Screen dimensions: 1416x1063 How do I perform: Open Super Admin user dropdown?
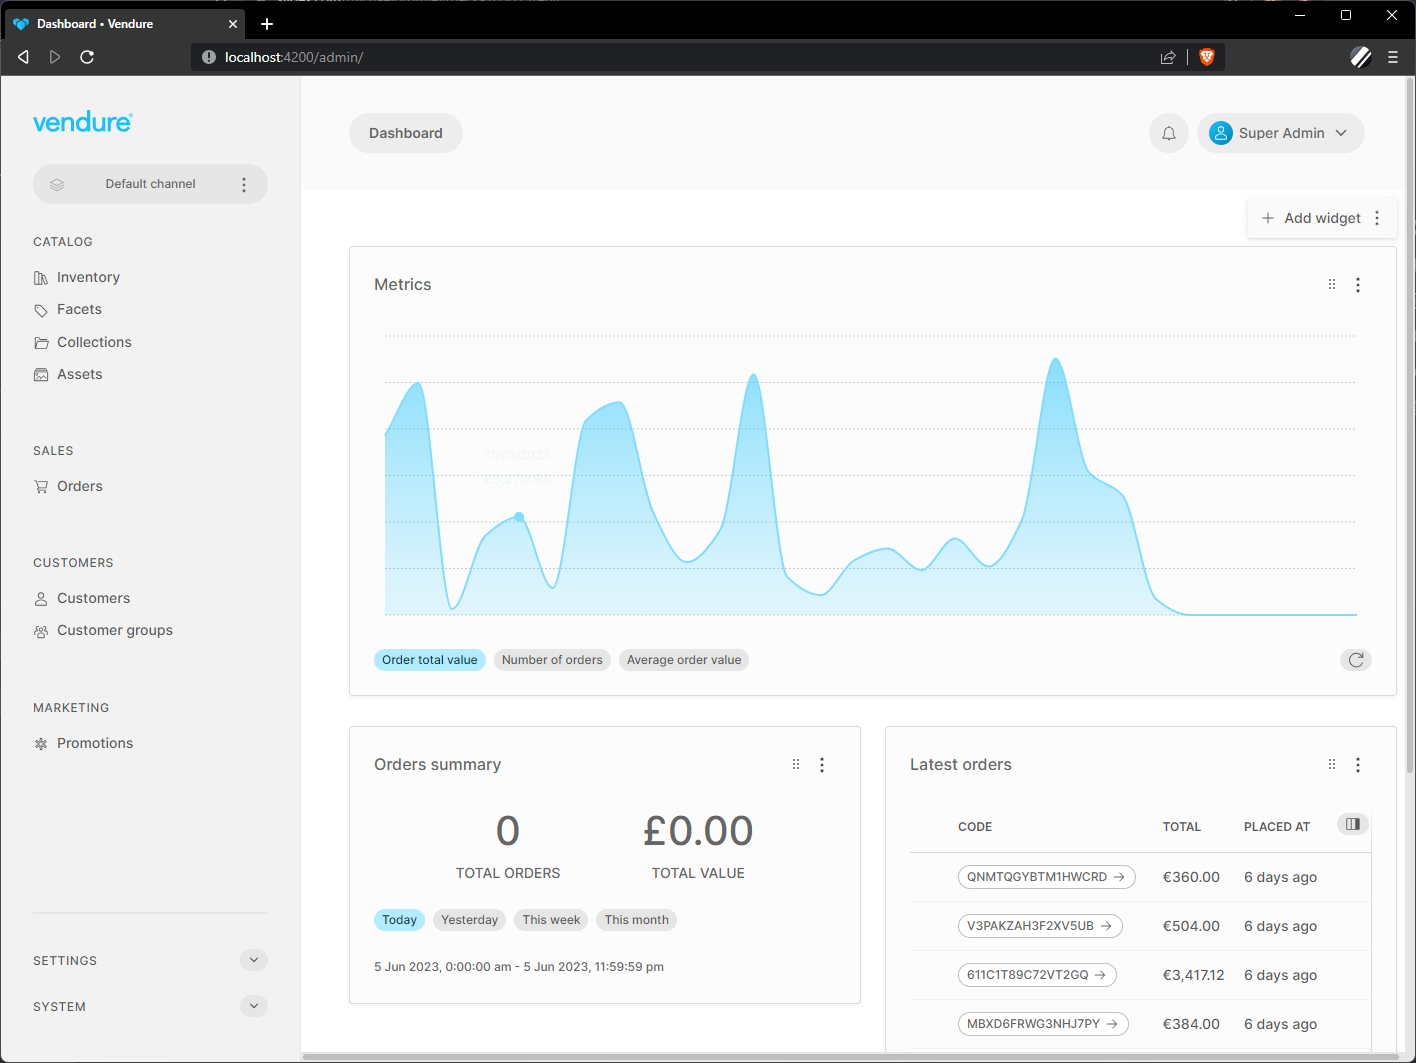(1281, 133)
